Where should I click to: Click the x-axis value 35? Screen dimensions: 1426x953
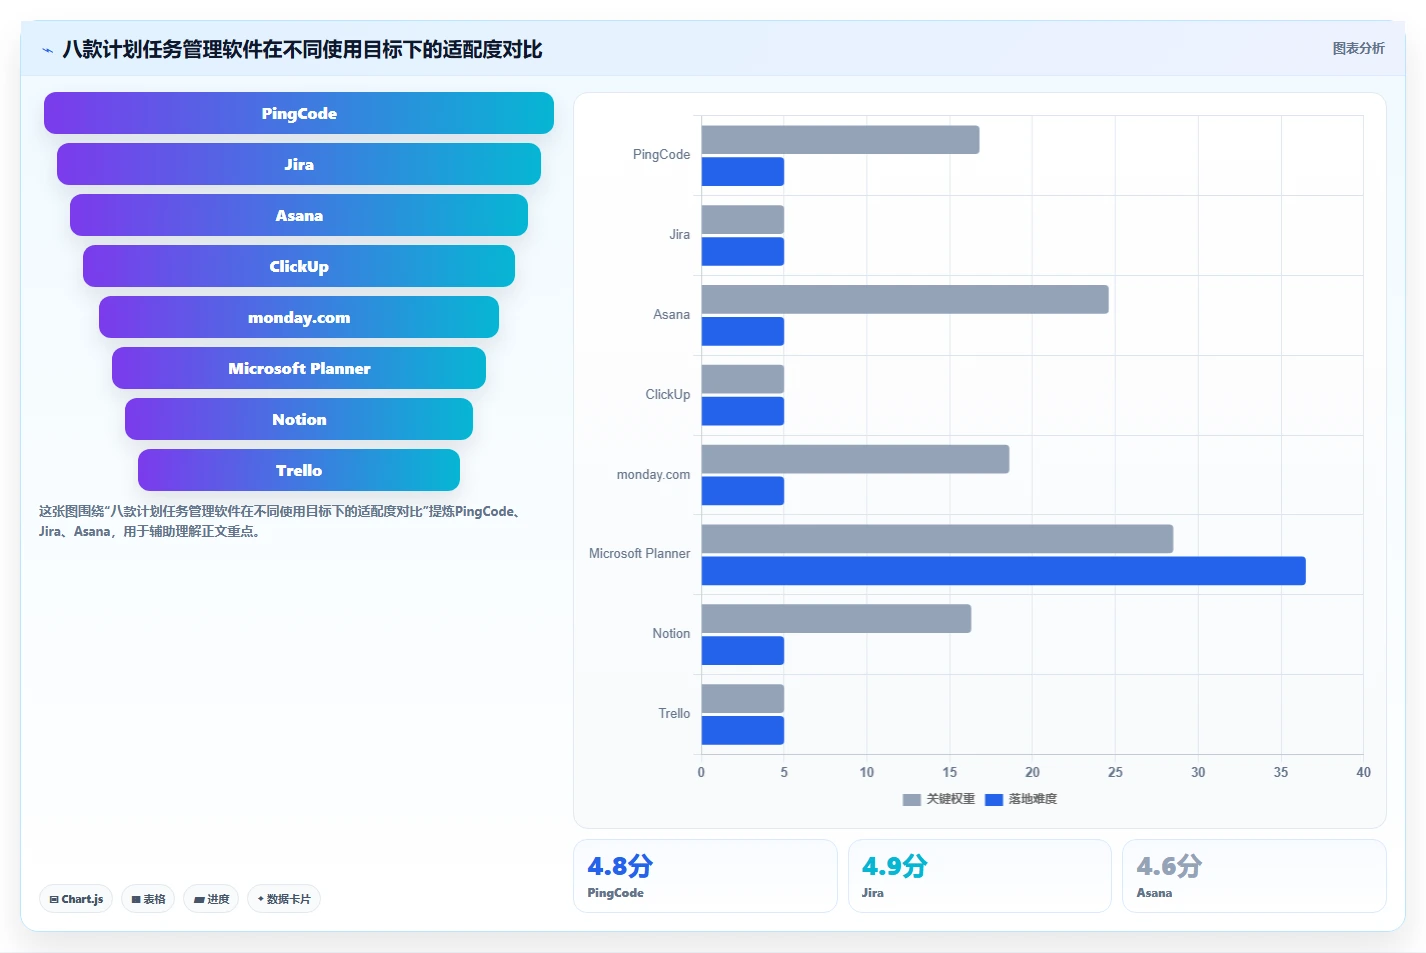coord(1281,772)
